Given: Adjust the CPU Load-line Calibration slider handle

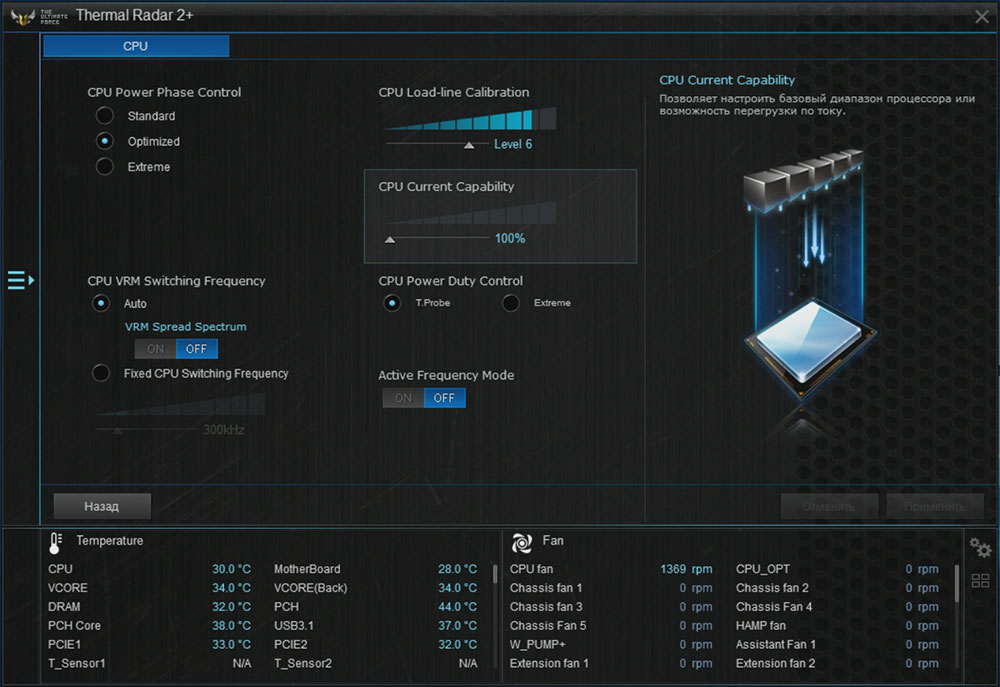Looking at the screenshot, I should pyautogui.click(x=469, y=145).
